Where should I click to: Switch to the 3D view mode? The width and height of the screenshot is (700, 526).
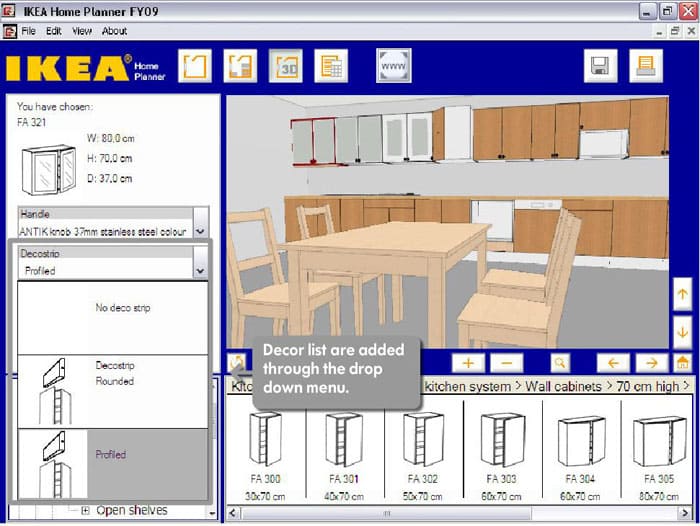click(x=287, y=66)
